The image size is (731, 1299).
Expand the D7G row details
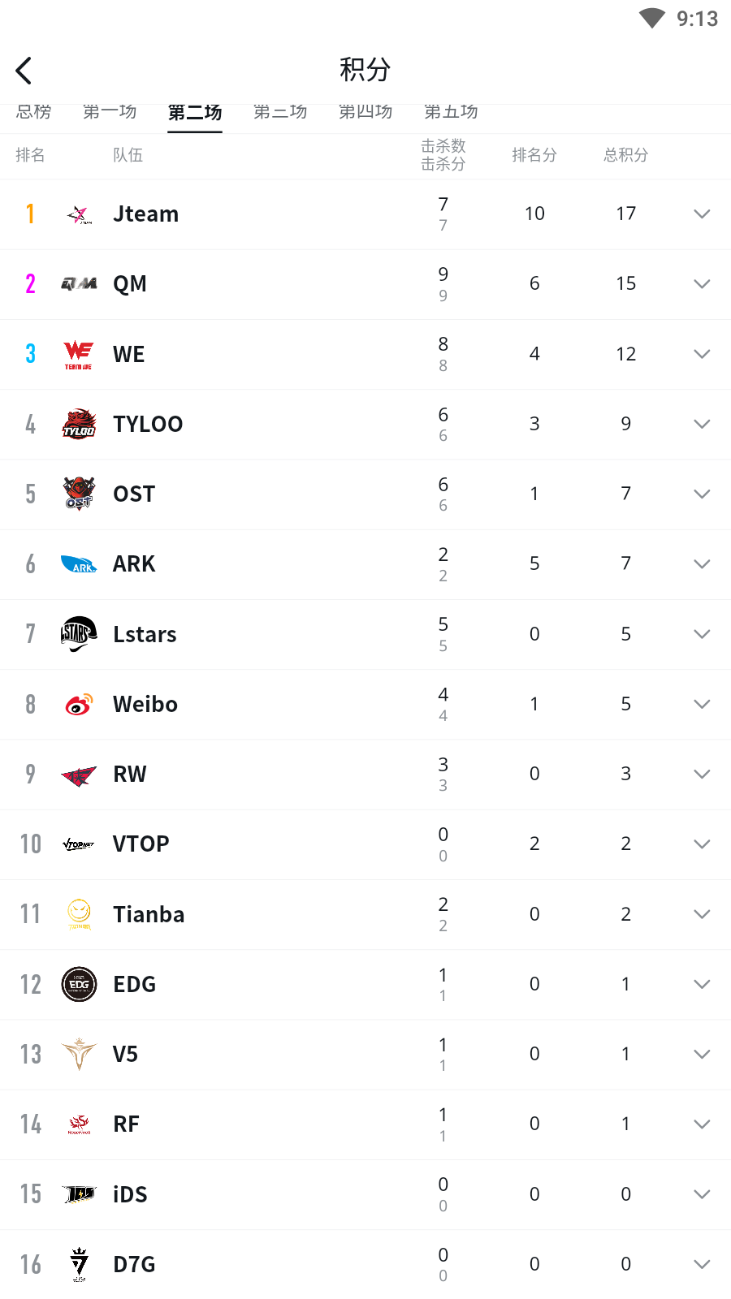click(702, 1264)
